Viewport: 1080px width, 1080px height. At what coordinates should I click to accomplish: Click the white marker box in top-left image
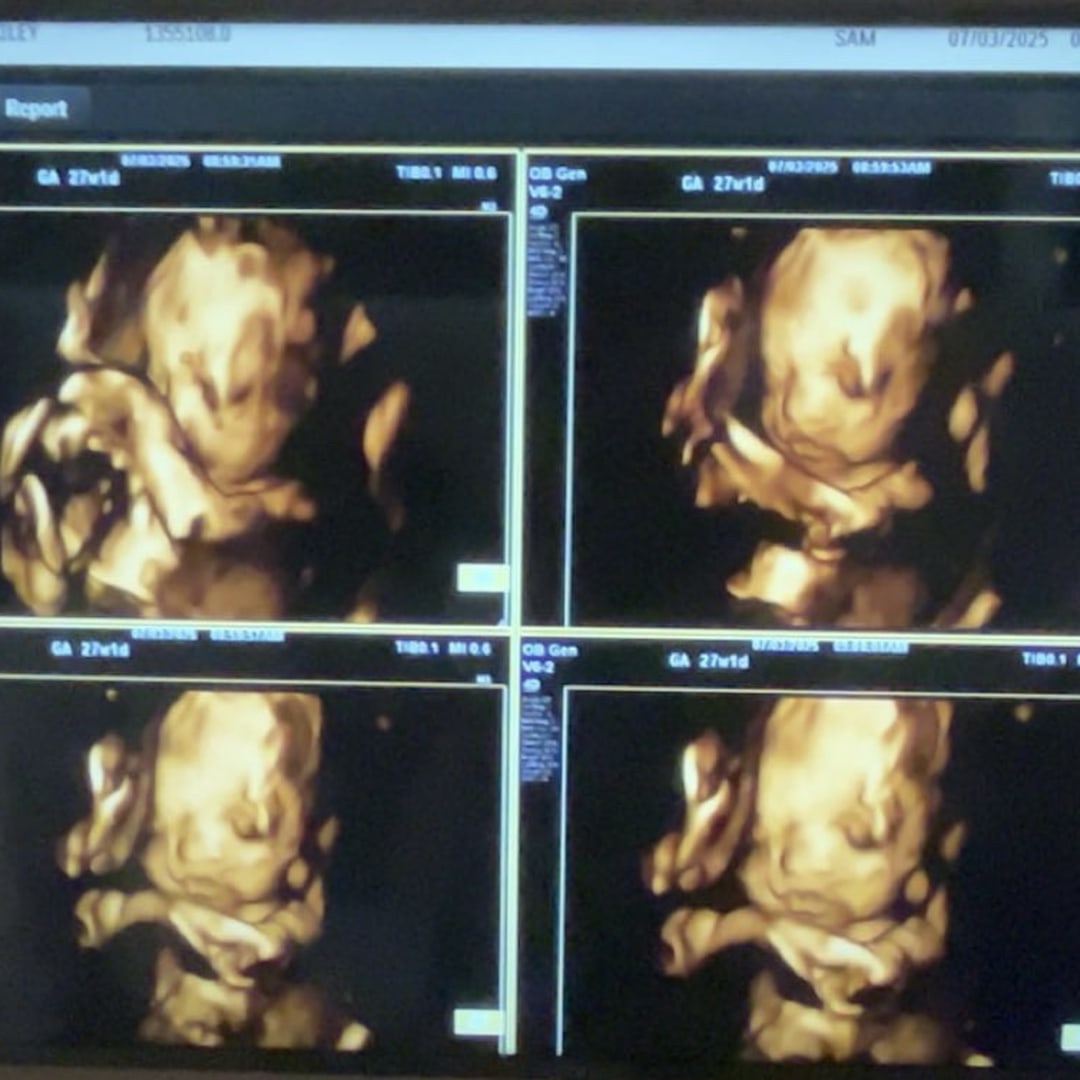point(482,577)
